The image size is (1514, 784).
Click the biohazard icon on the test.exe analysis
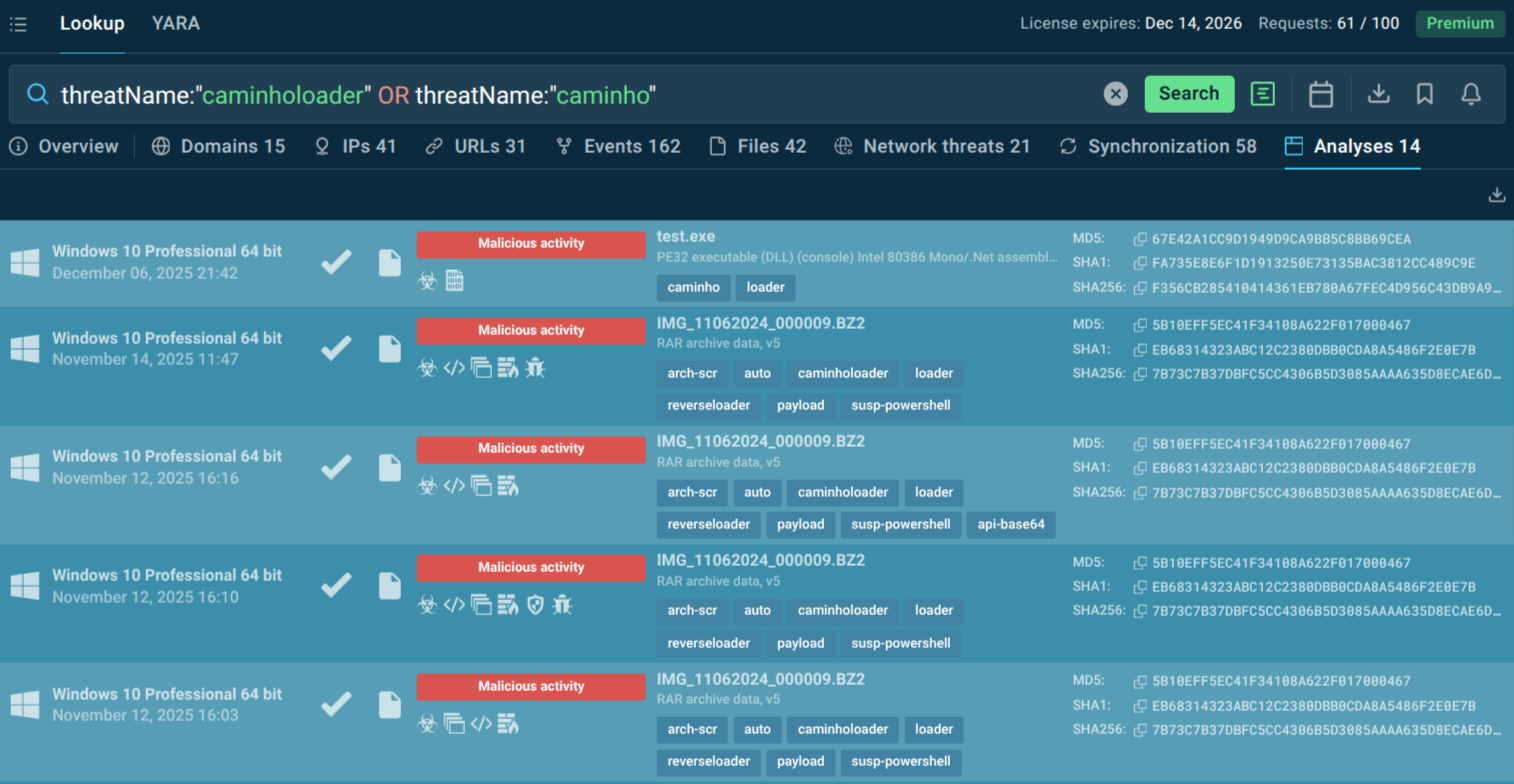click(428, 280)
